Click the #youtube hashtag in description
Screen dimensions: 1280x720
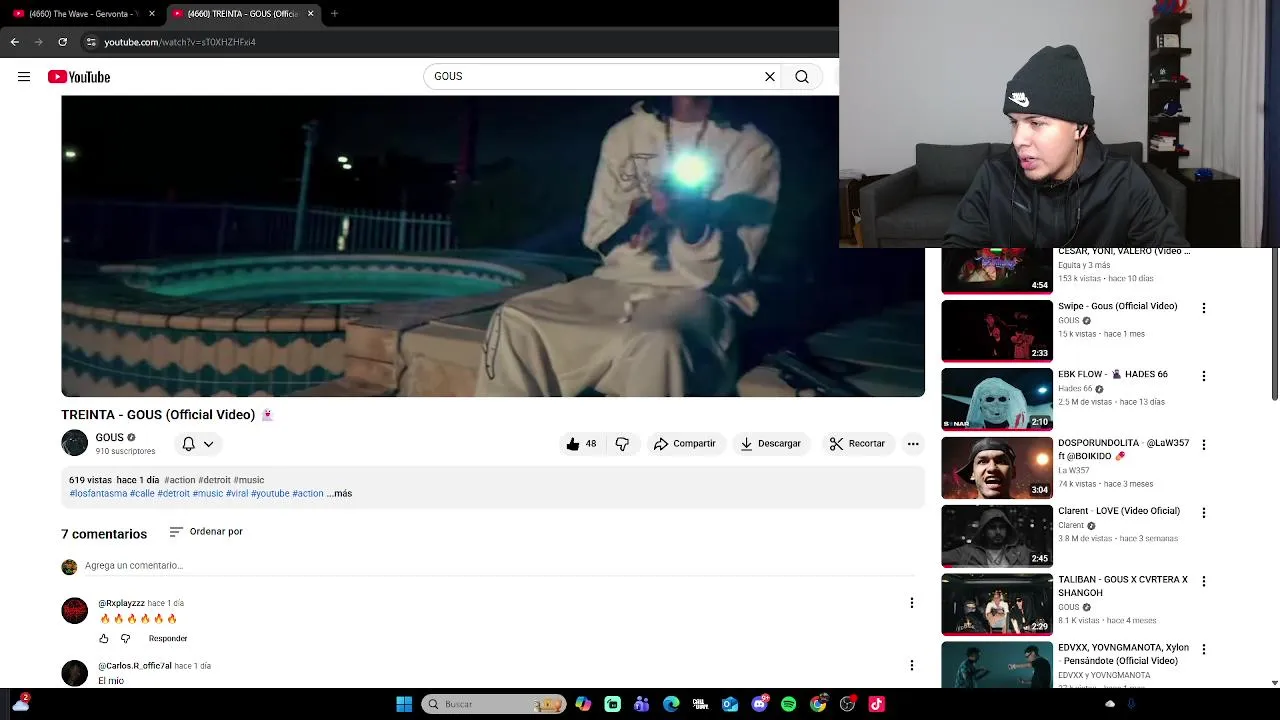click(x=270, y=493)
